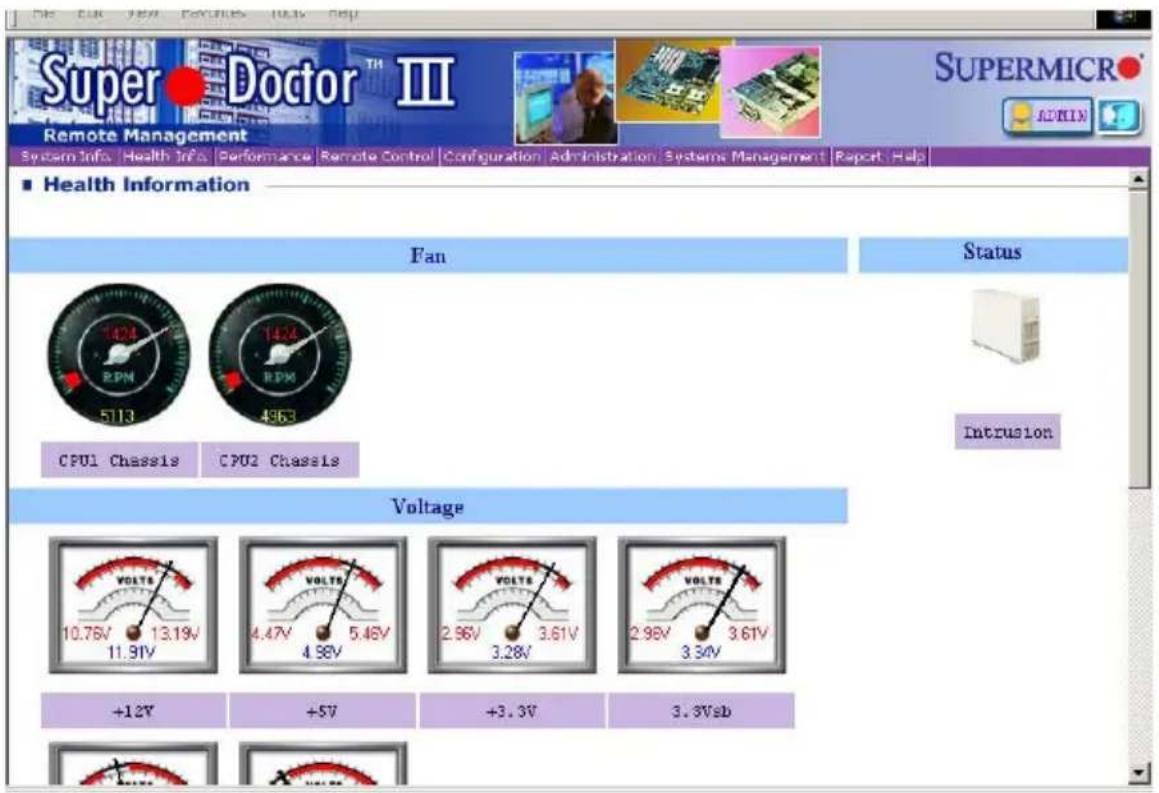Click the +5V voltage meter
1159x793 pixels.
323,605
